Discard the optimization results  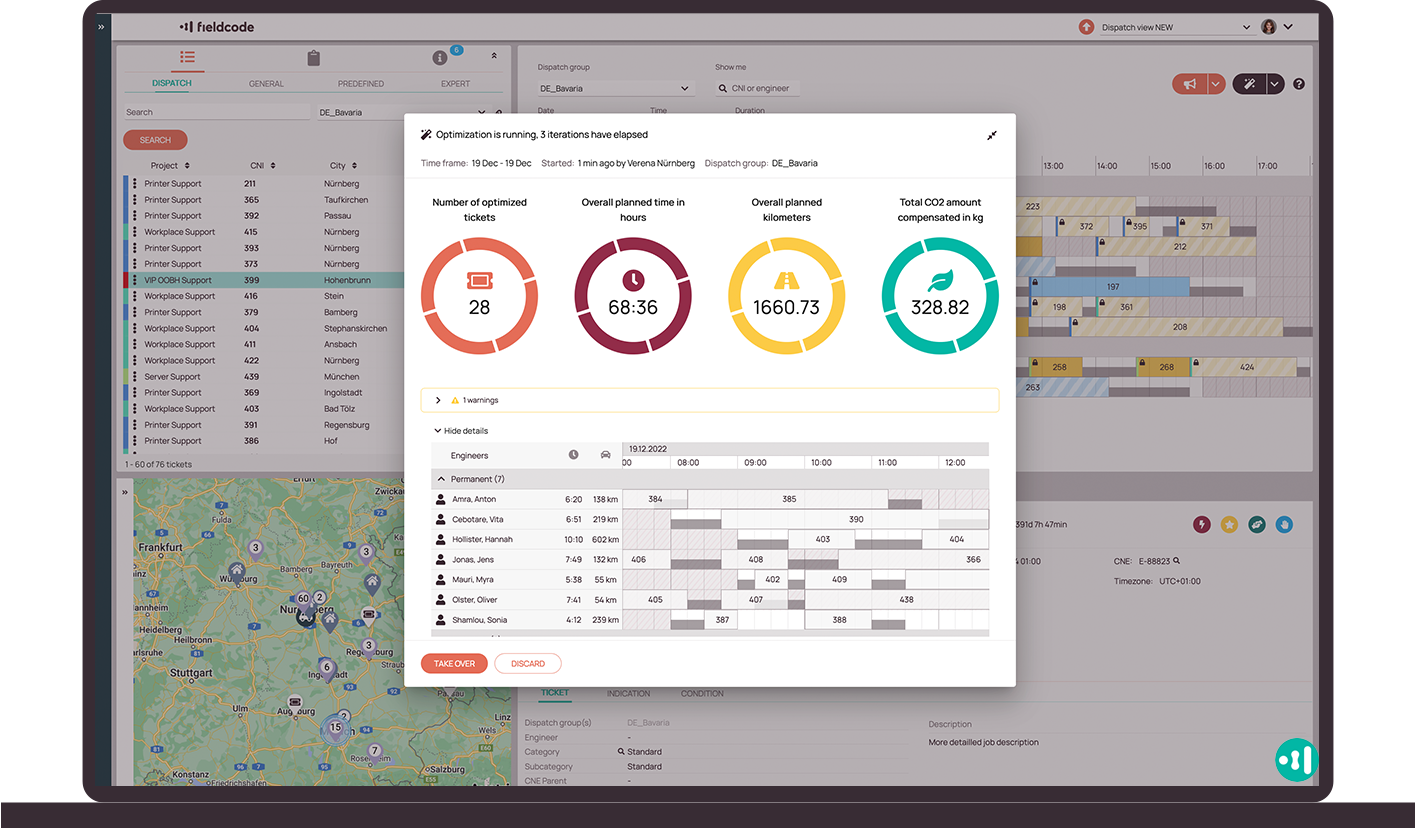(x=528, y=663)
